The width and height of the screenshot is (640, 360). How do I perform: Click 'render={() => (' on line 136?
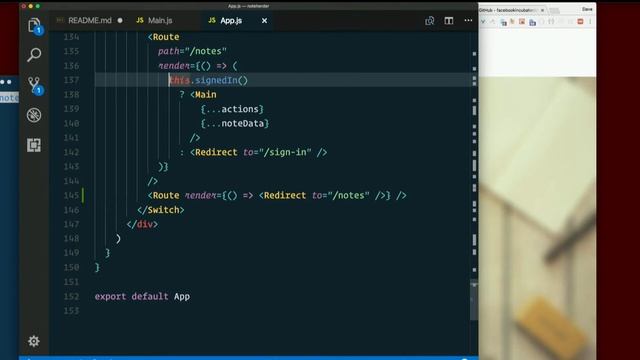[x=198, y=66]
